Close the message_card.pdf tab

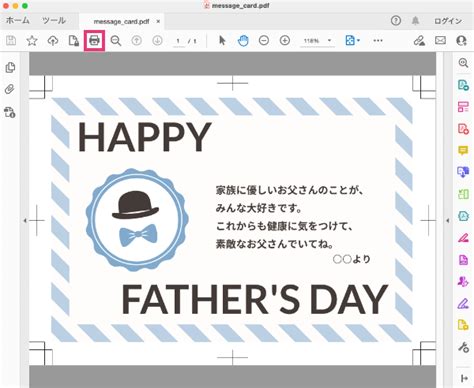(x=158, y=21)
